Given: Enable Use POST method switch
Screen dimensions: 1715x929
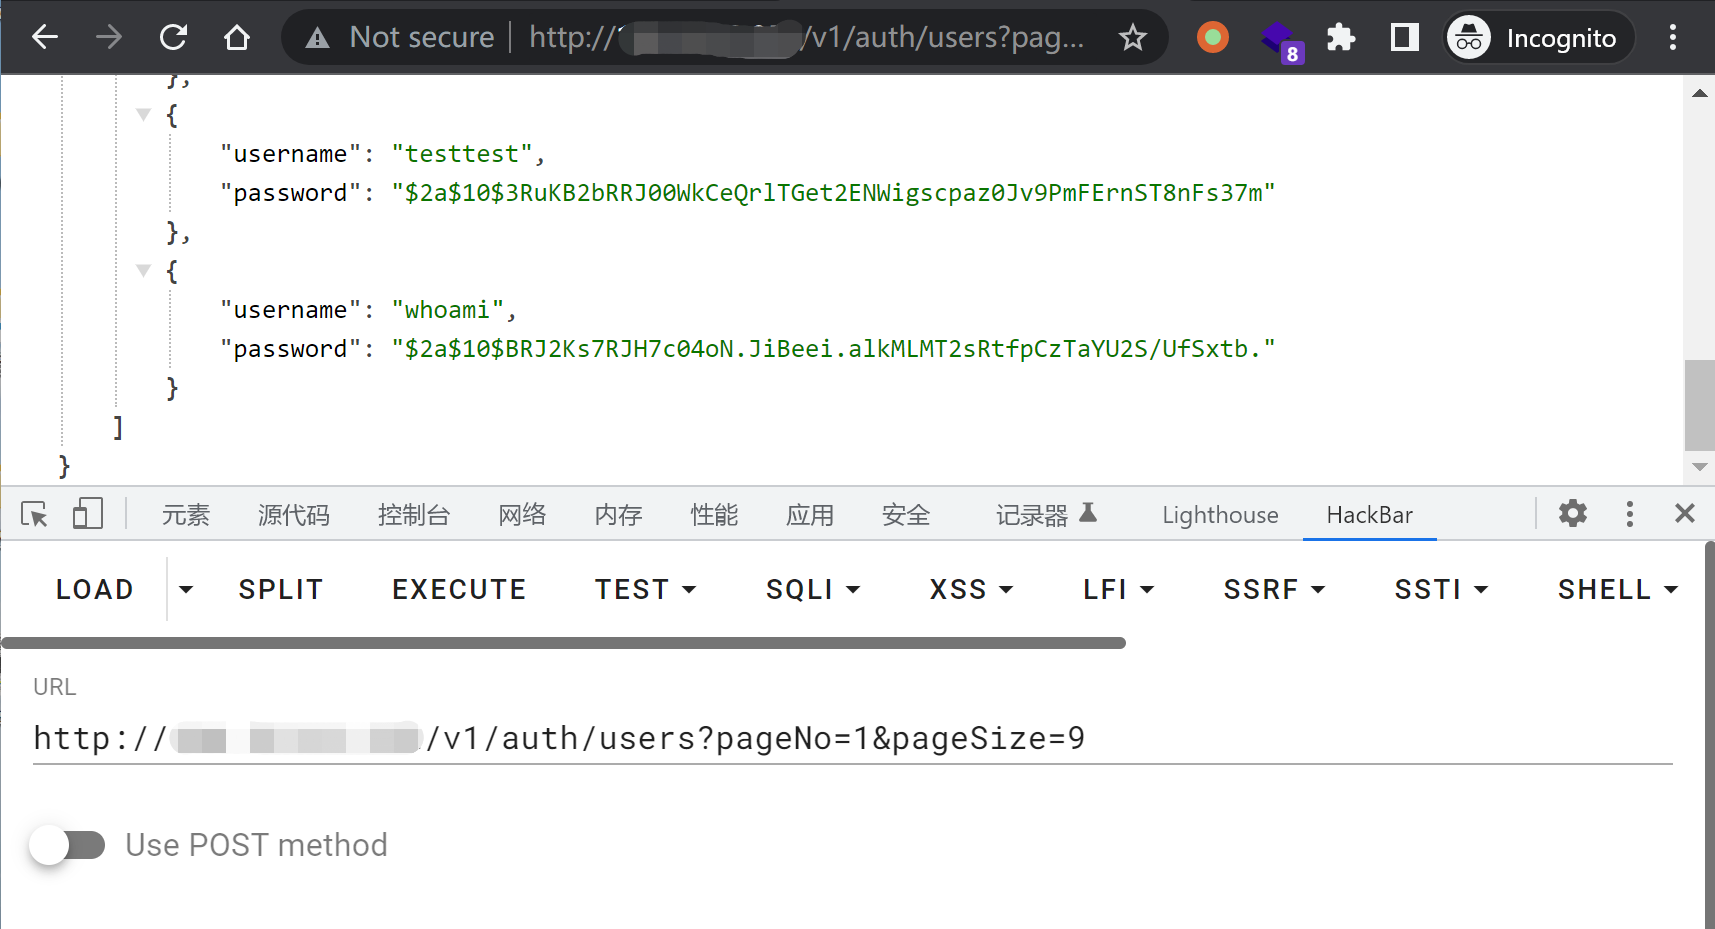Looking at the screenshot, I should [67, 845].
